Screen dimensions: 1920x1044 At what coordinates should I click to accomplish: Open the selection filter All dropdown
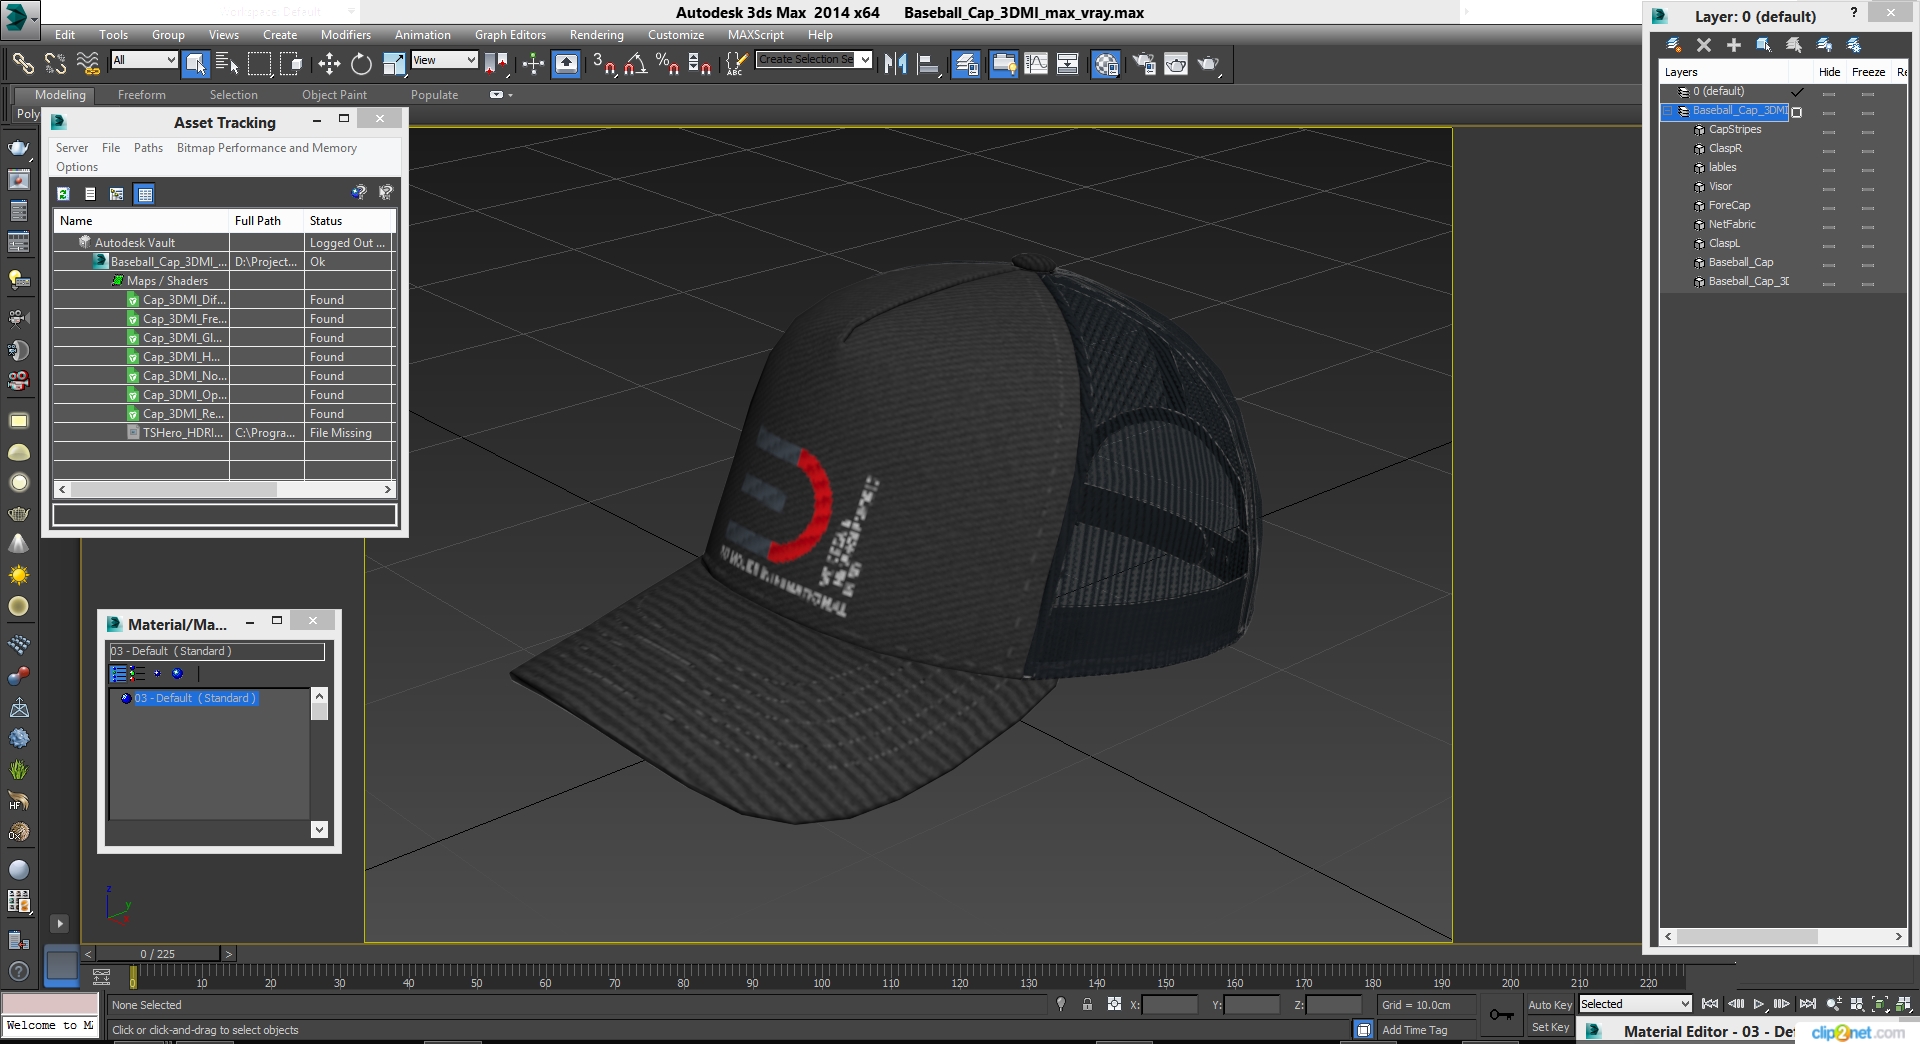tap(144, 60)
